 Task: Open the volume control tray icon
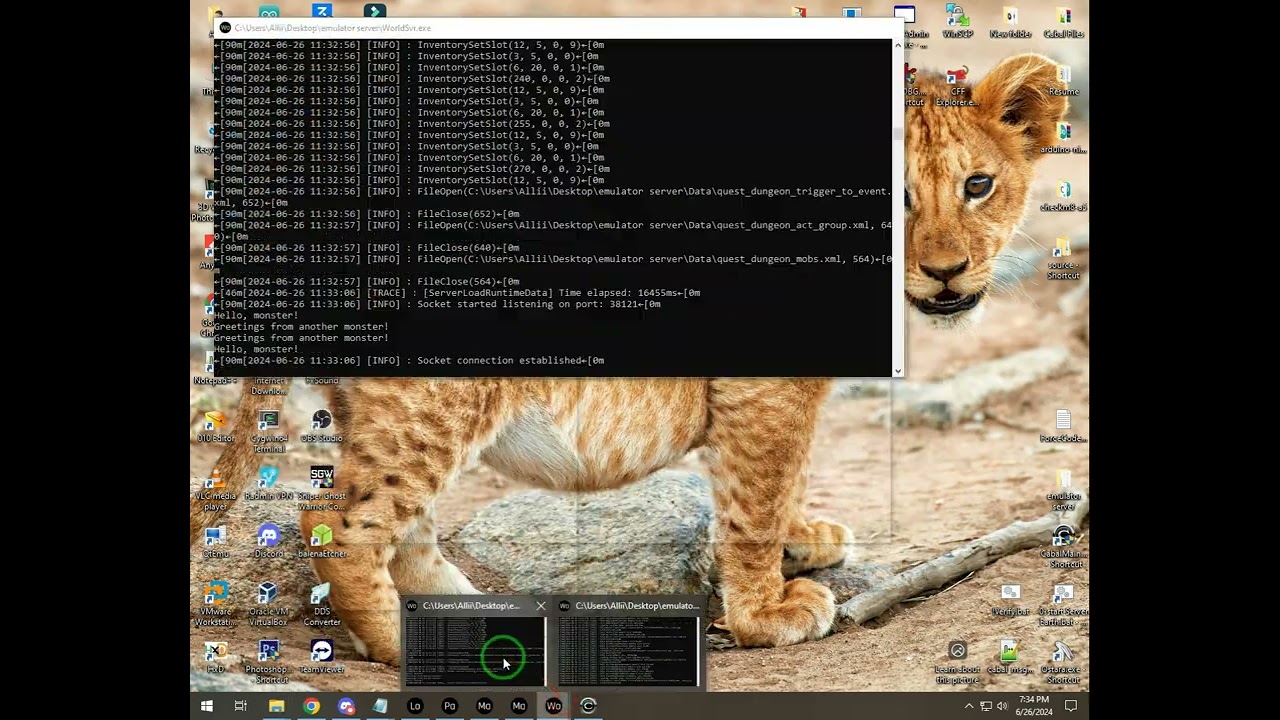pos(1002,706)
